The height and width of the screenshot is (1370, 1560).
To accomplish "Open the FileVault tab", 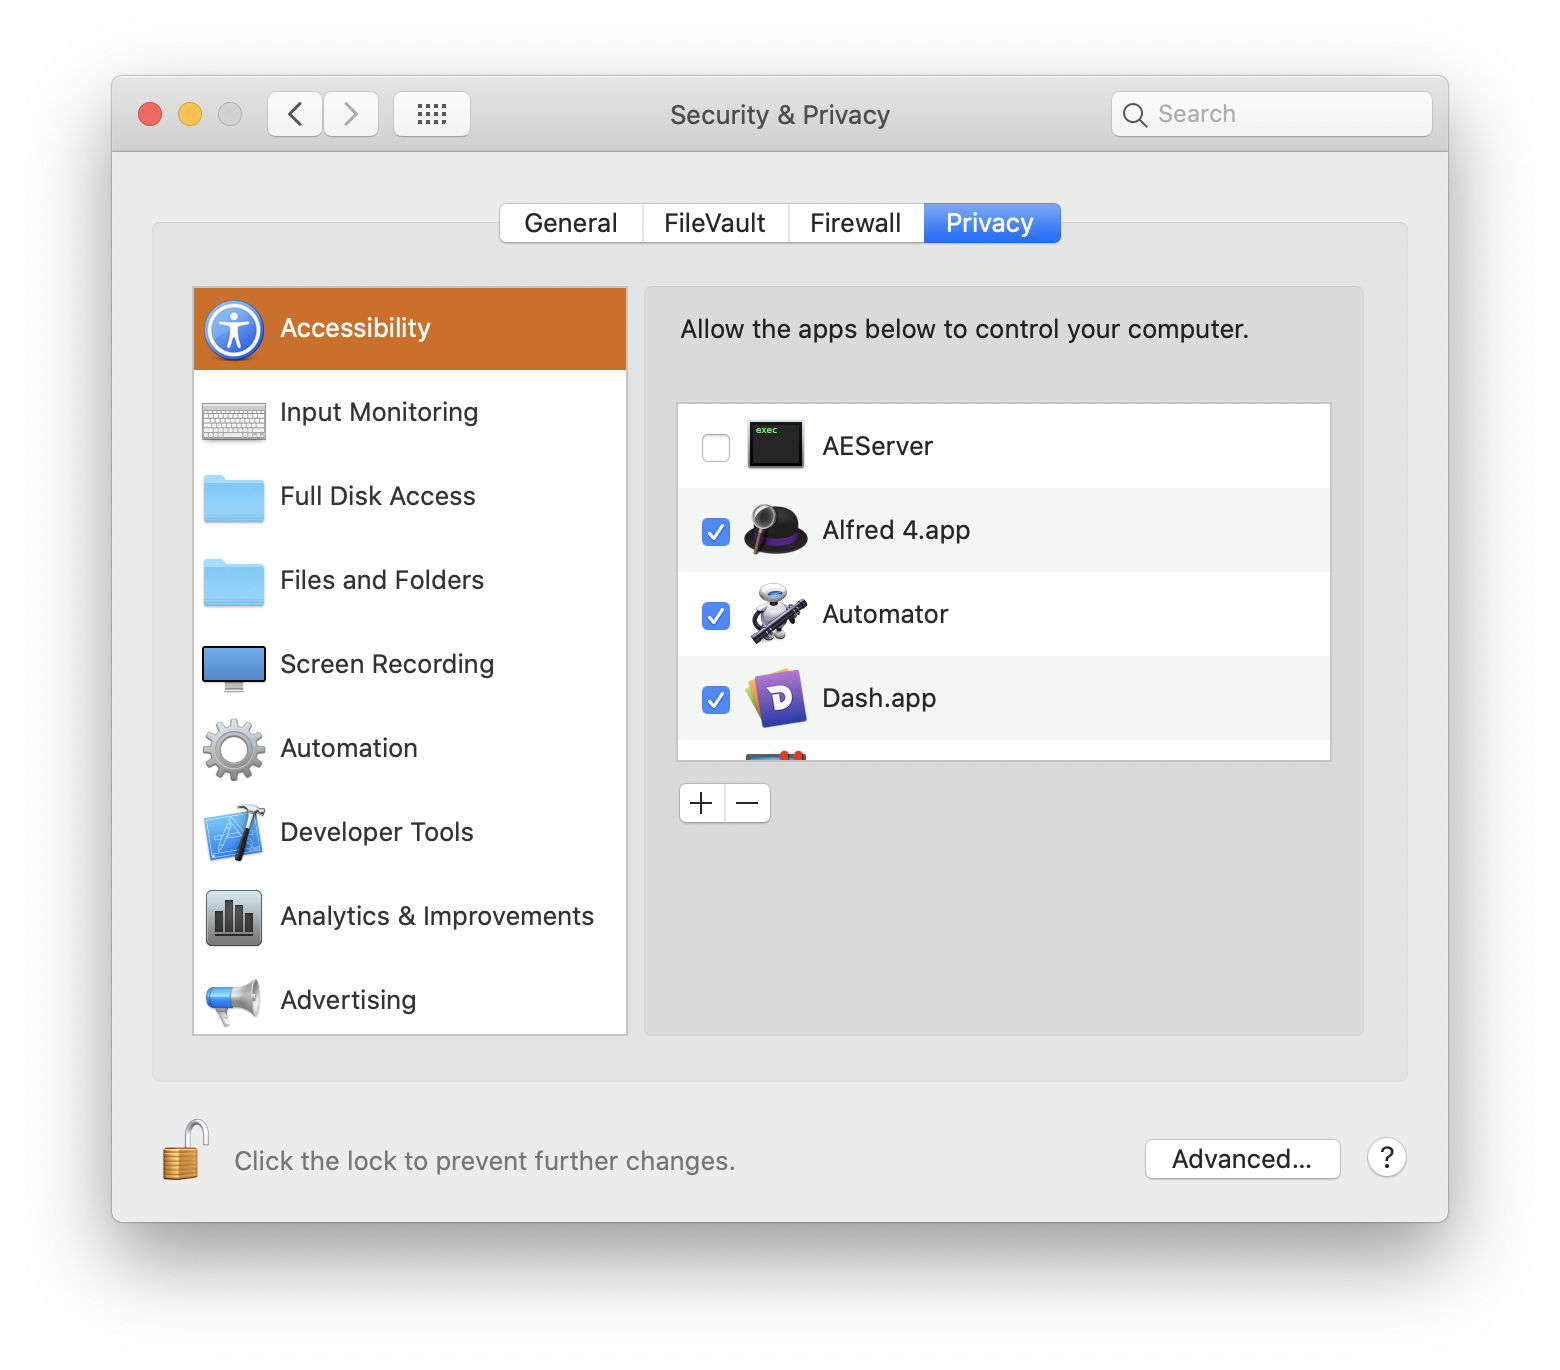I will pos(714,223).
